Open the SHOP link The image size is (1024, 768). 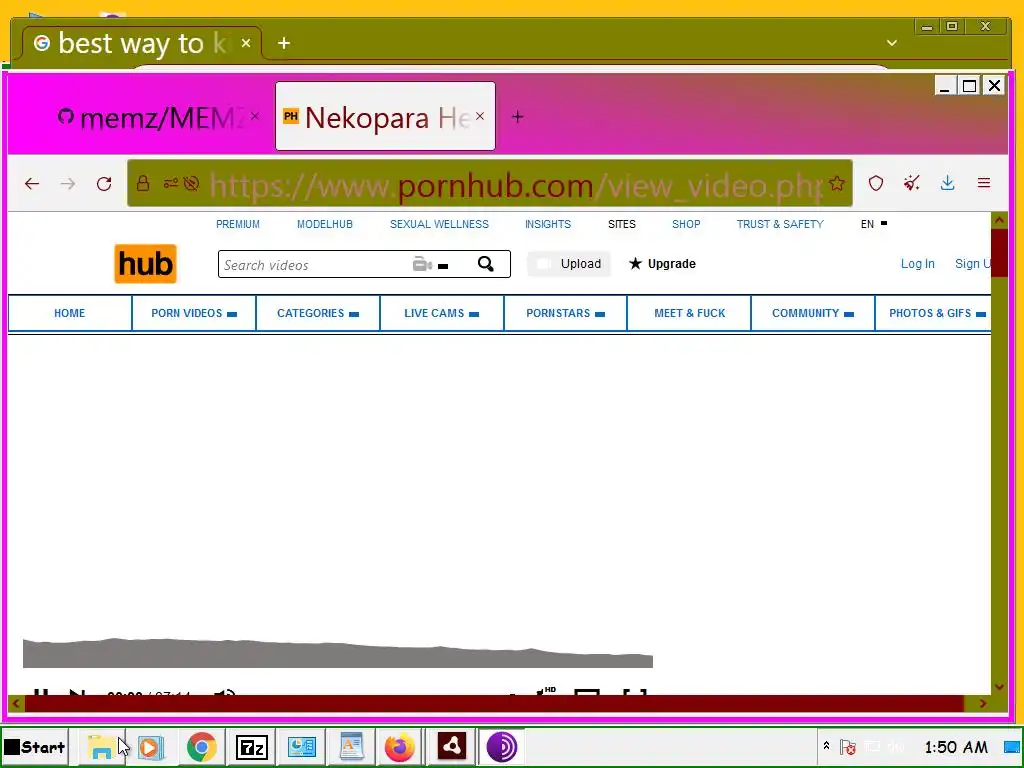(686, 224)
